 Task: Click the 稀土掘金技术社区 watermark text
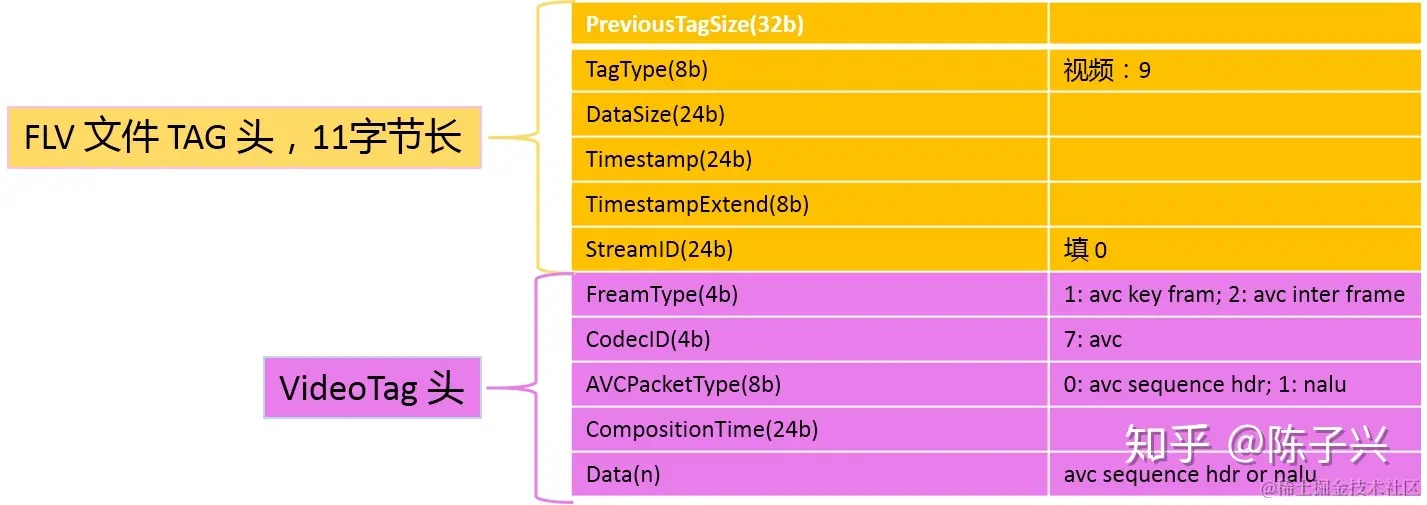pyautogui.click(x=1340, y=488)
